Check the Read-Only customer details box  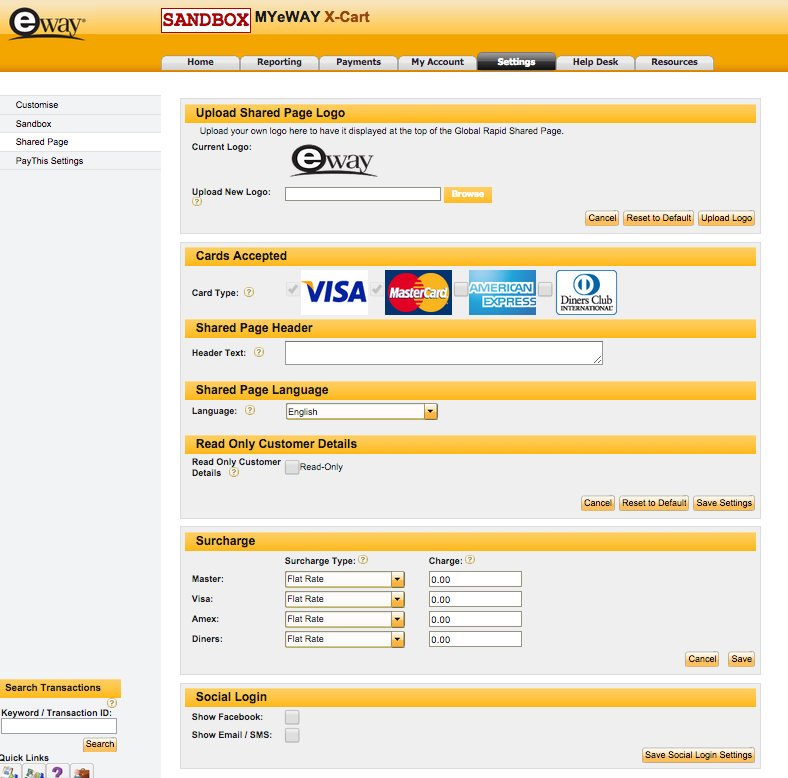[x=292, y=467]
